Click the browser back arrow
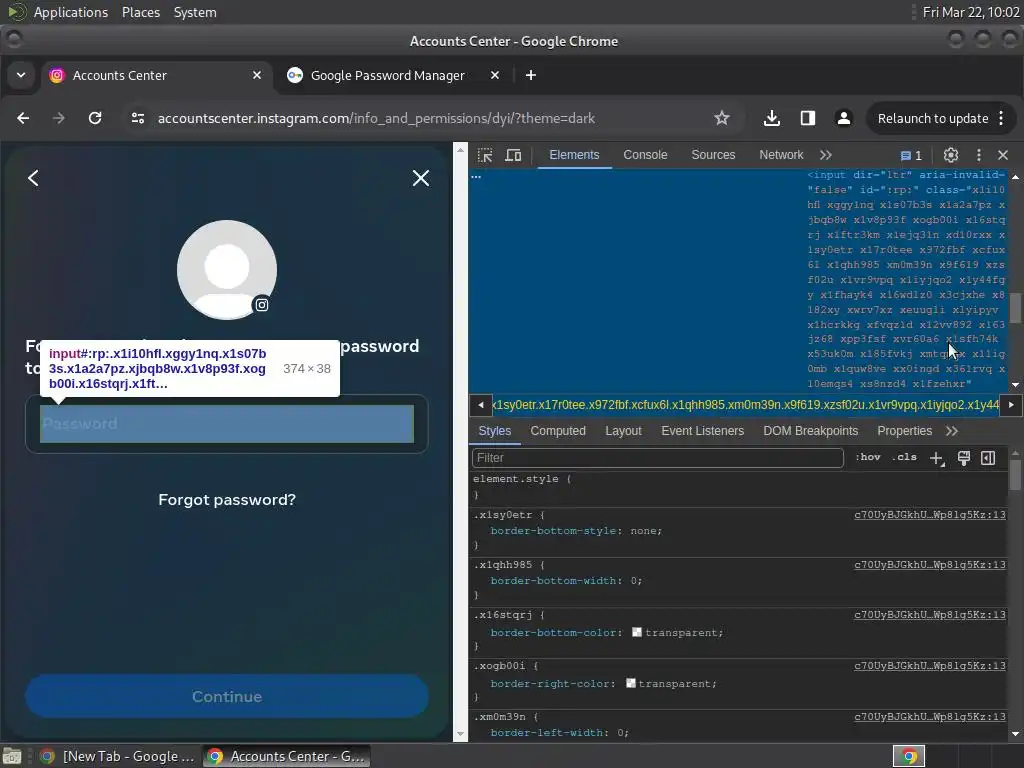Viewport: 1024px width, 768px height. coord(23,118)
